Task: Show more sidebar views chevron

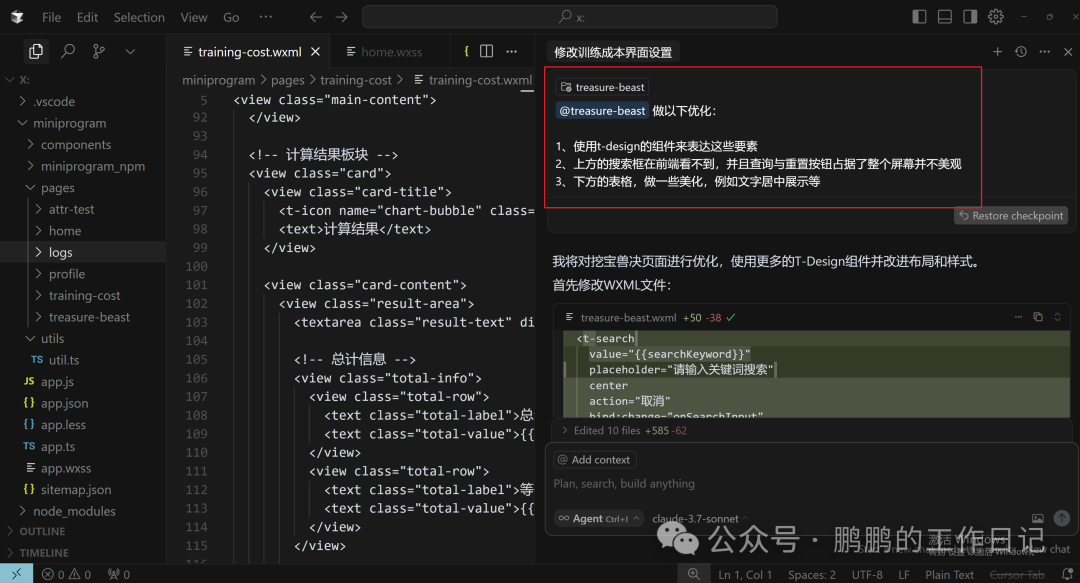Action: pos(130,51)
